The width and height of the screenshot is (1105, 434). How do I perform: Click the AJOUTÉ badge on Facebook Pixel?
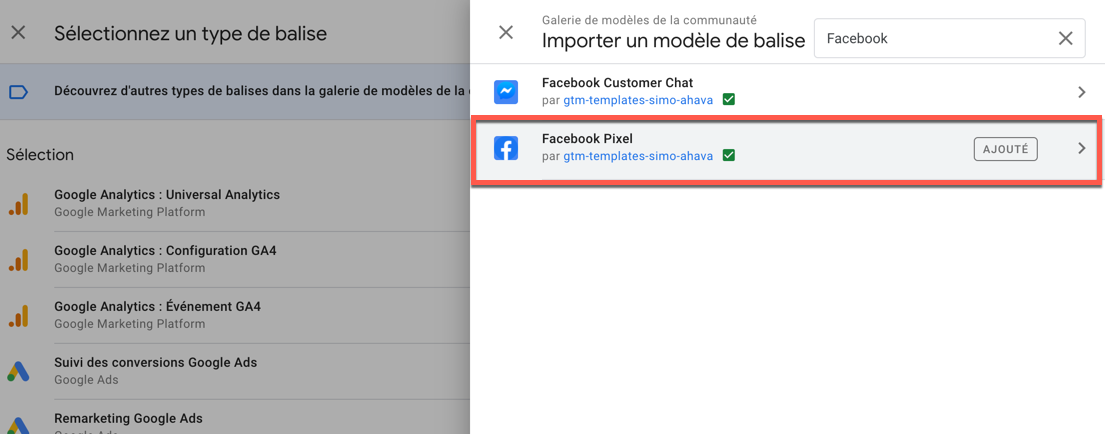[x=1005, y=149]
